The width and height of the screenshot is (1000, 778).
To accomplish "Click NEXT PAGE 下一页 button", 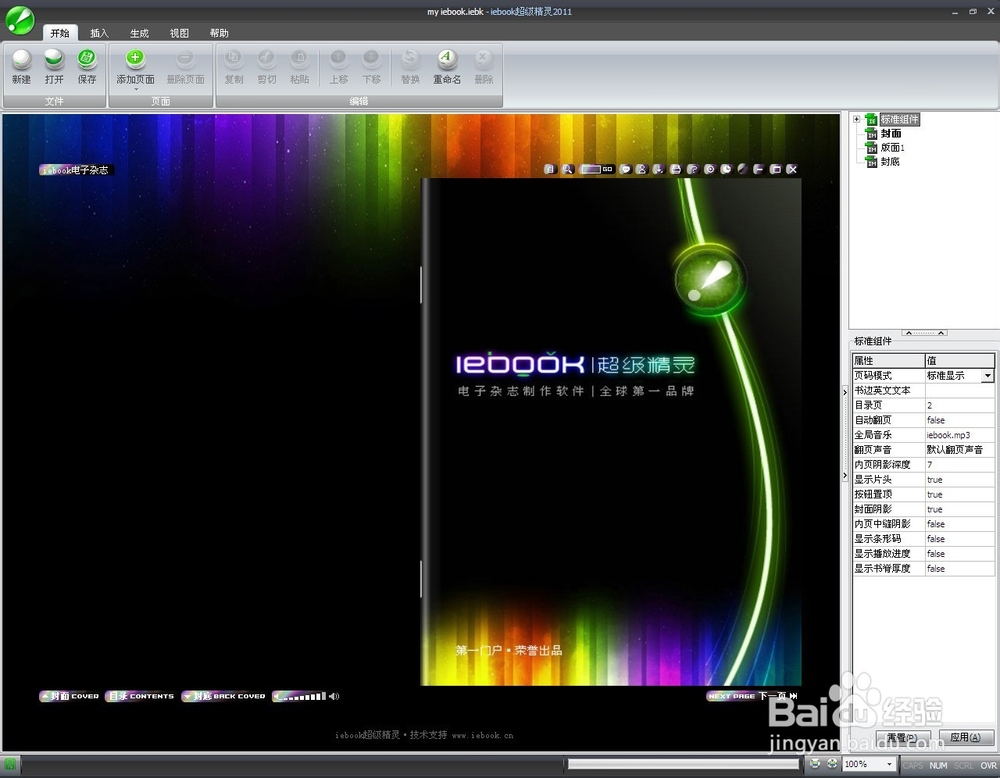I will (753, 696).
